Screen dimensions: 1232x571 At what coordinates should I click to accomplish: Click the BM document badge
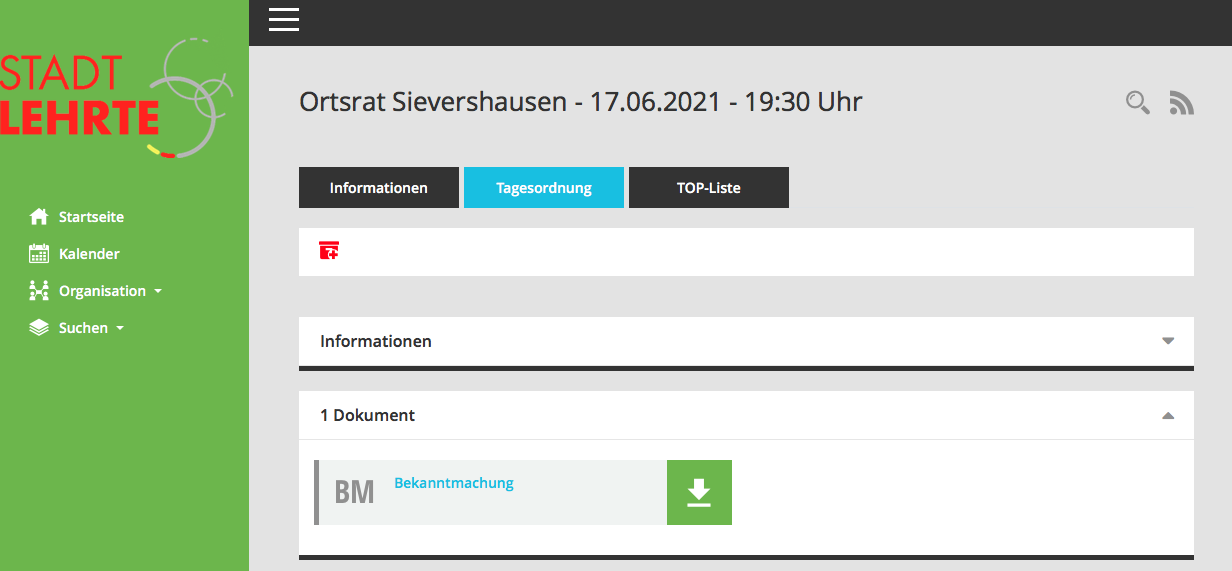click(354, 492)
